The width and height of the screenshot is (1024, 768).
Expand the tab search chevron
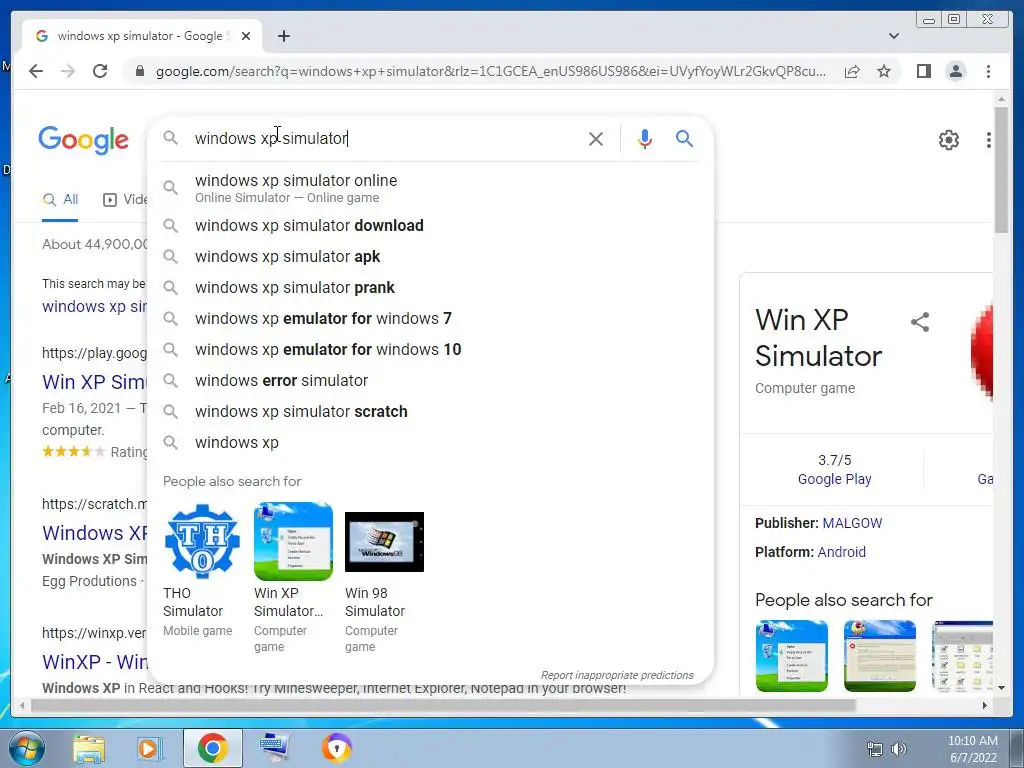click(894, 36)
